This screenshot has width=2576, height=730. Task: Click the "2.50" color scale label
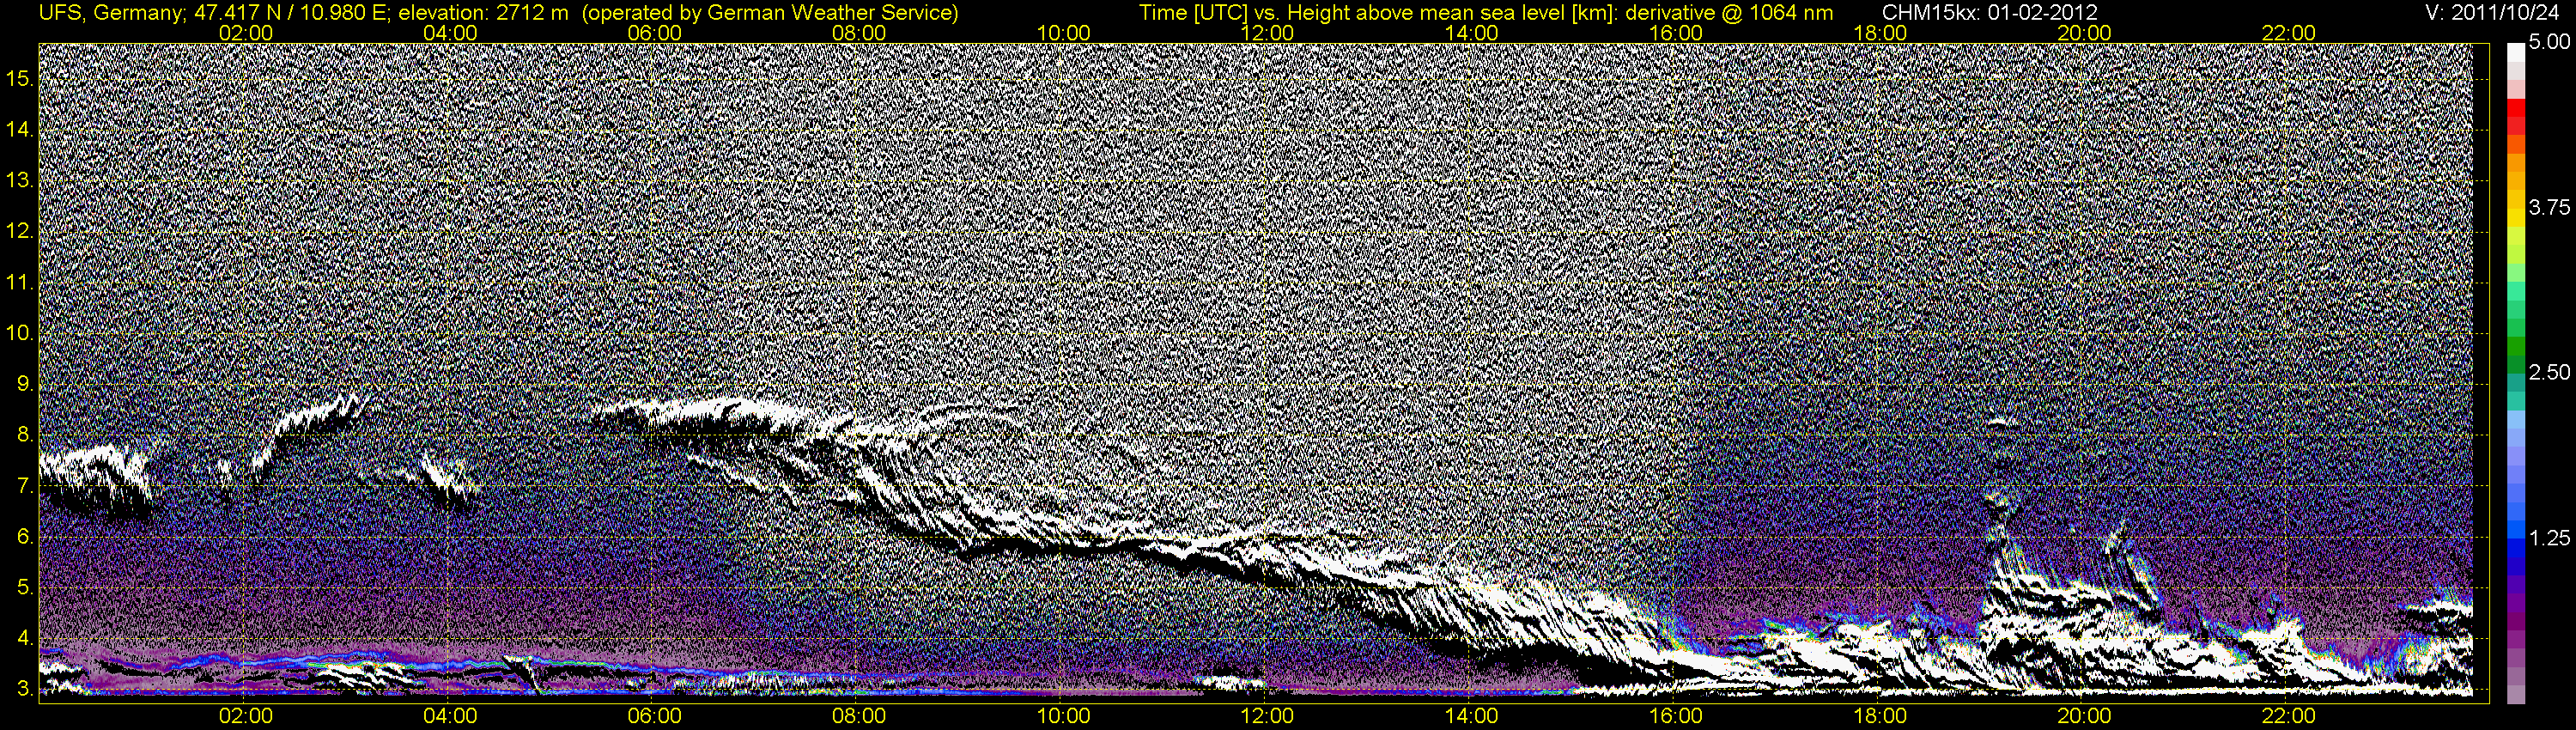tap(2550, 373)
